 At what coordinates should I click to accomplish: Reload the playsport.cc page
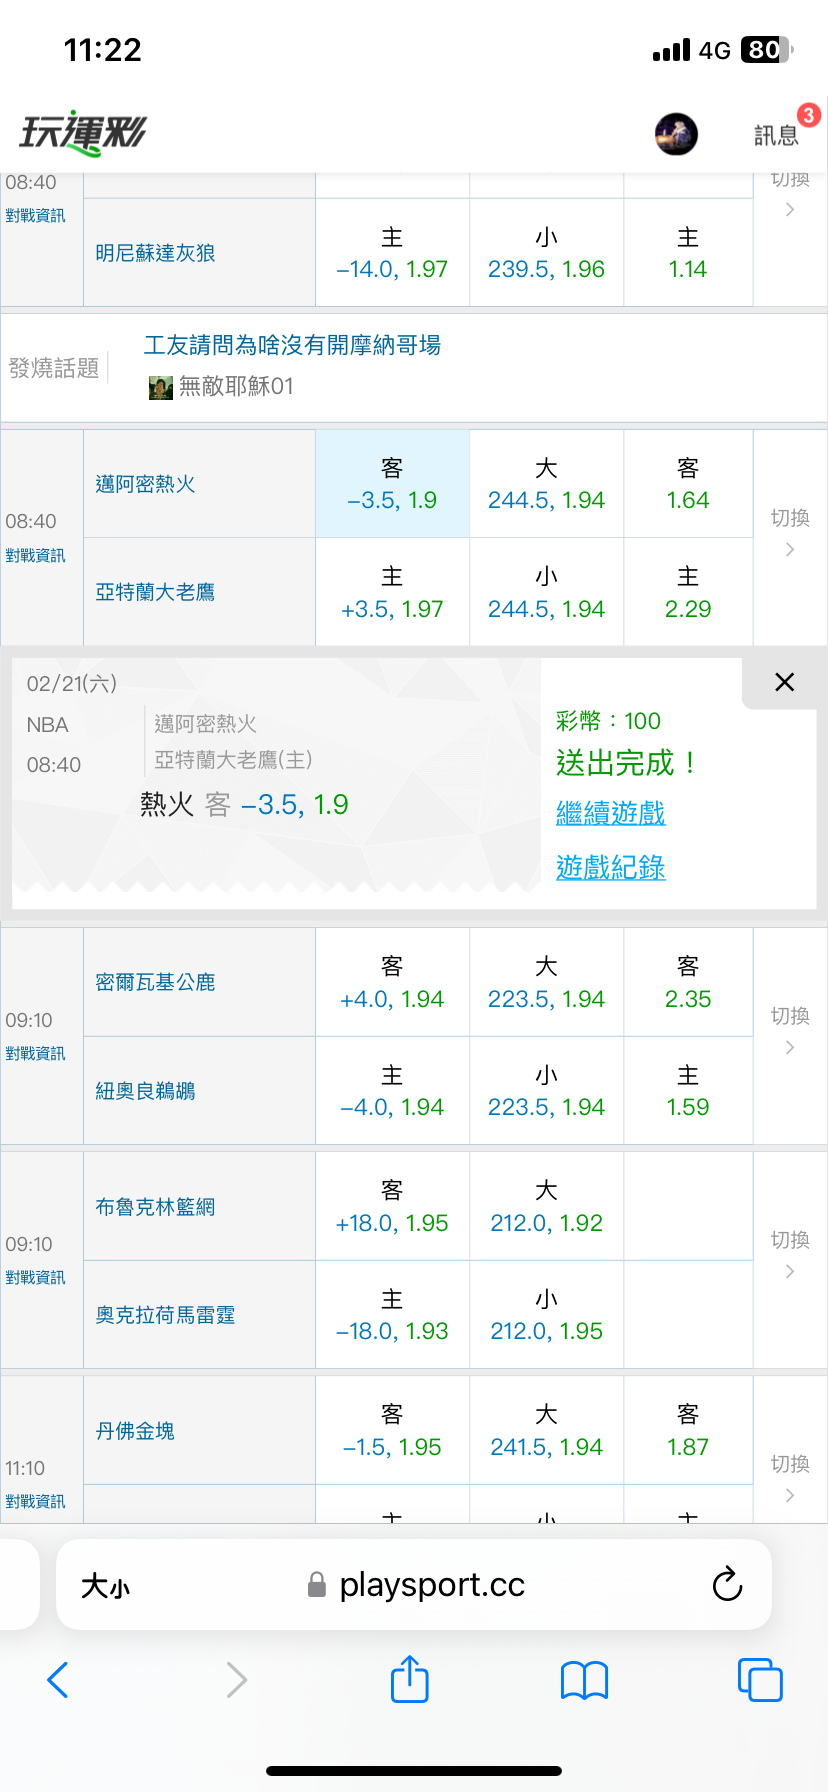[x=727, y=1584]
